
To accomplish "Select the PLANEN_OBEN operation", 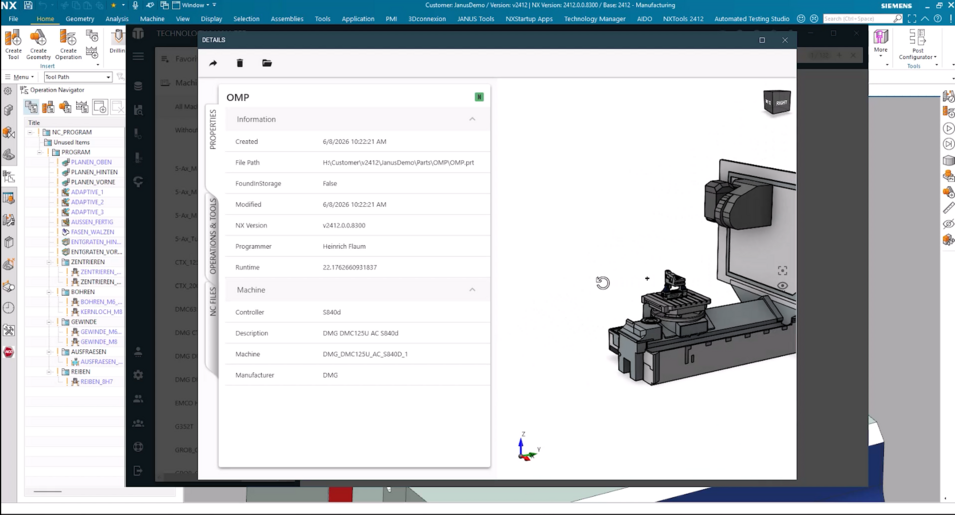I will (x=91, y=162).
